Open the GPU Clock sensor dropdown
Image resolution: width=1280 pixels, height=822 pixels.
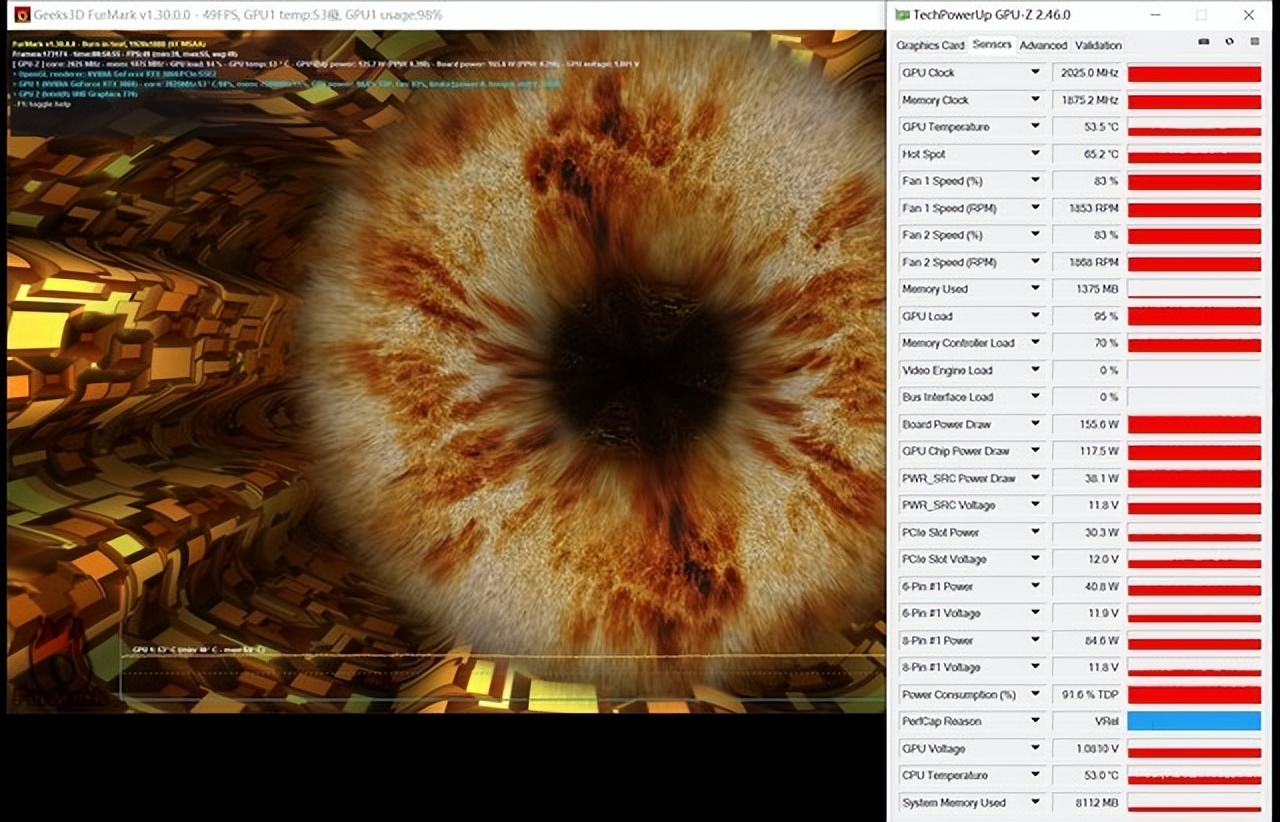[x=1035, y=73]
